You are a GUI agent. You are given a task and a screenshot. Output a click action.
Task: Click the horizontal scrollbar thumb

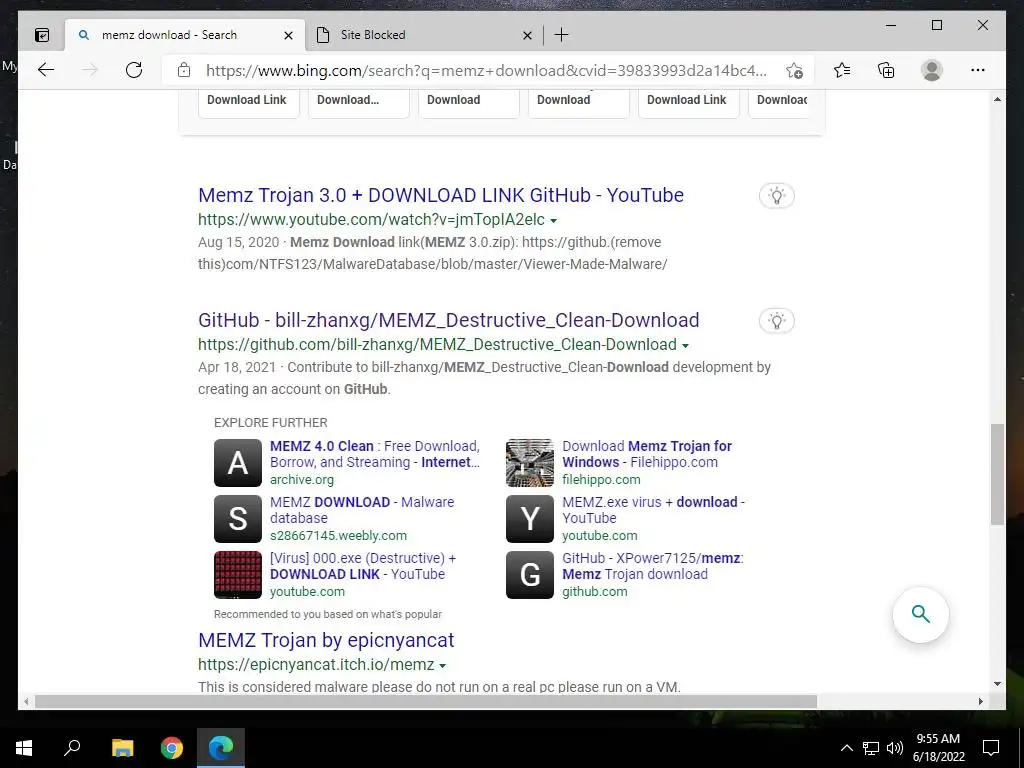click(426, 701)
